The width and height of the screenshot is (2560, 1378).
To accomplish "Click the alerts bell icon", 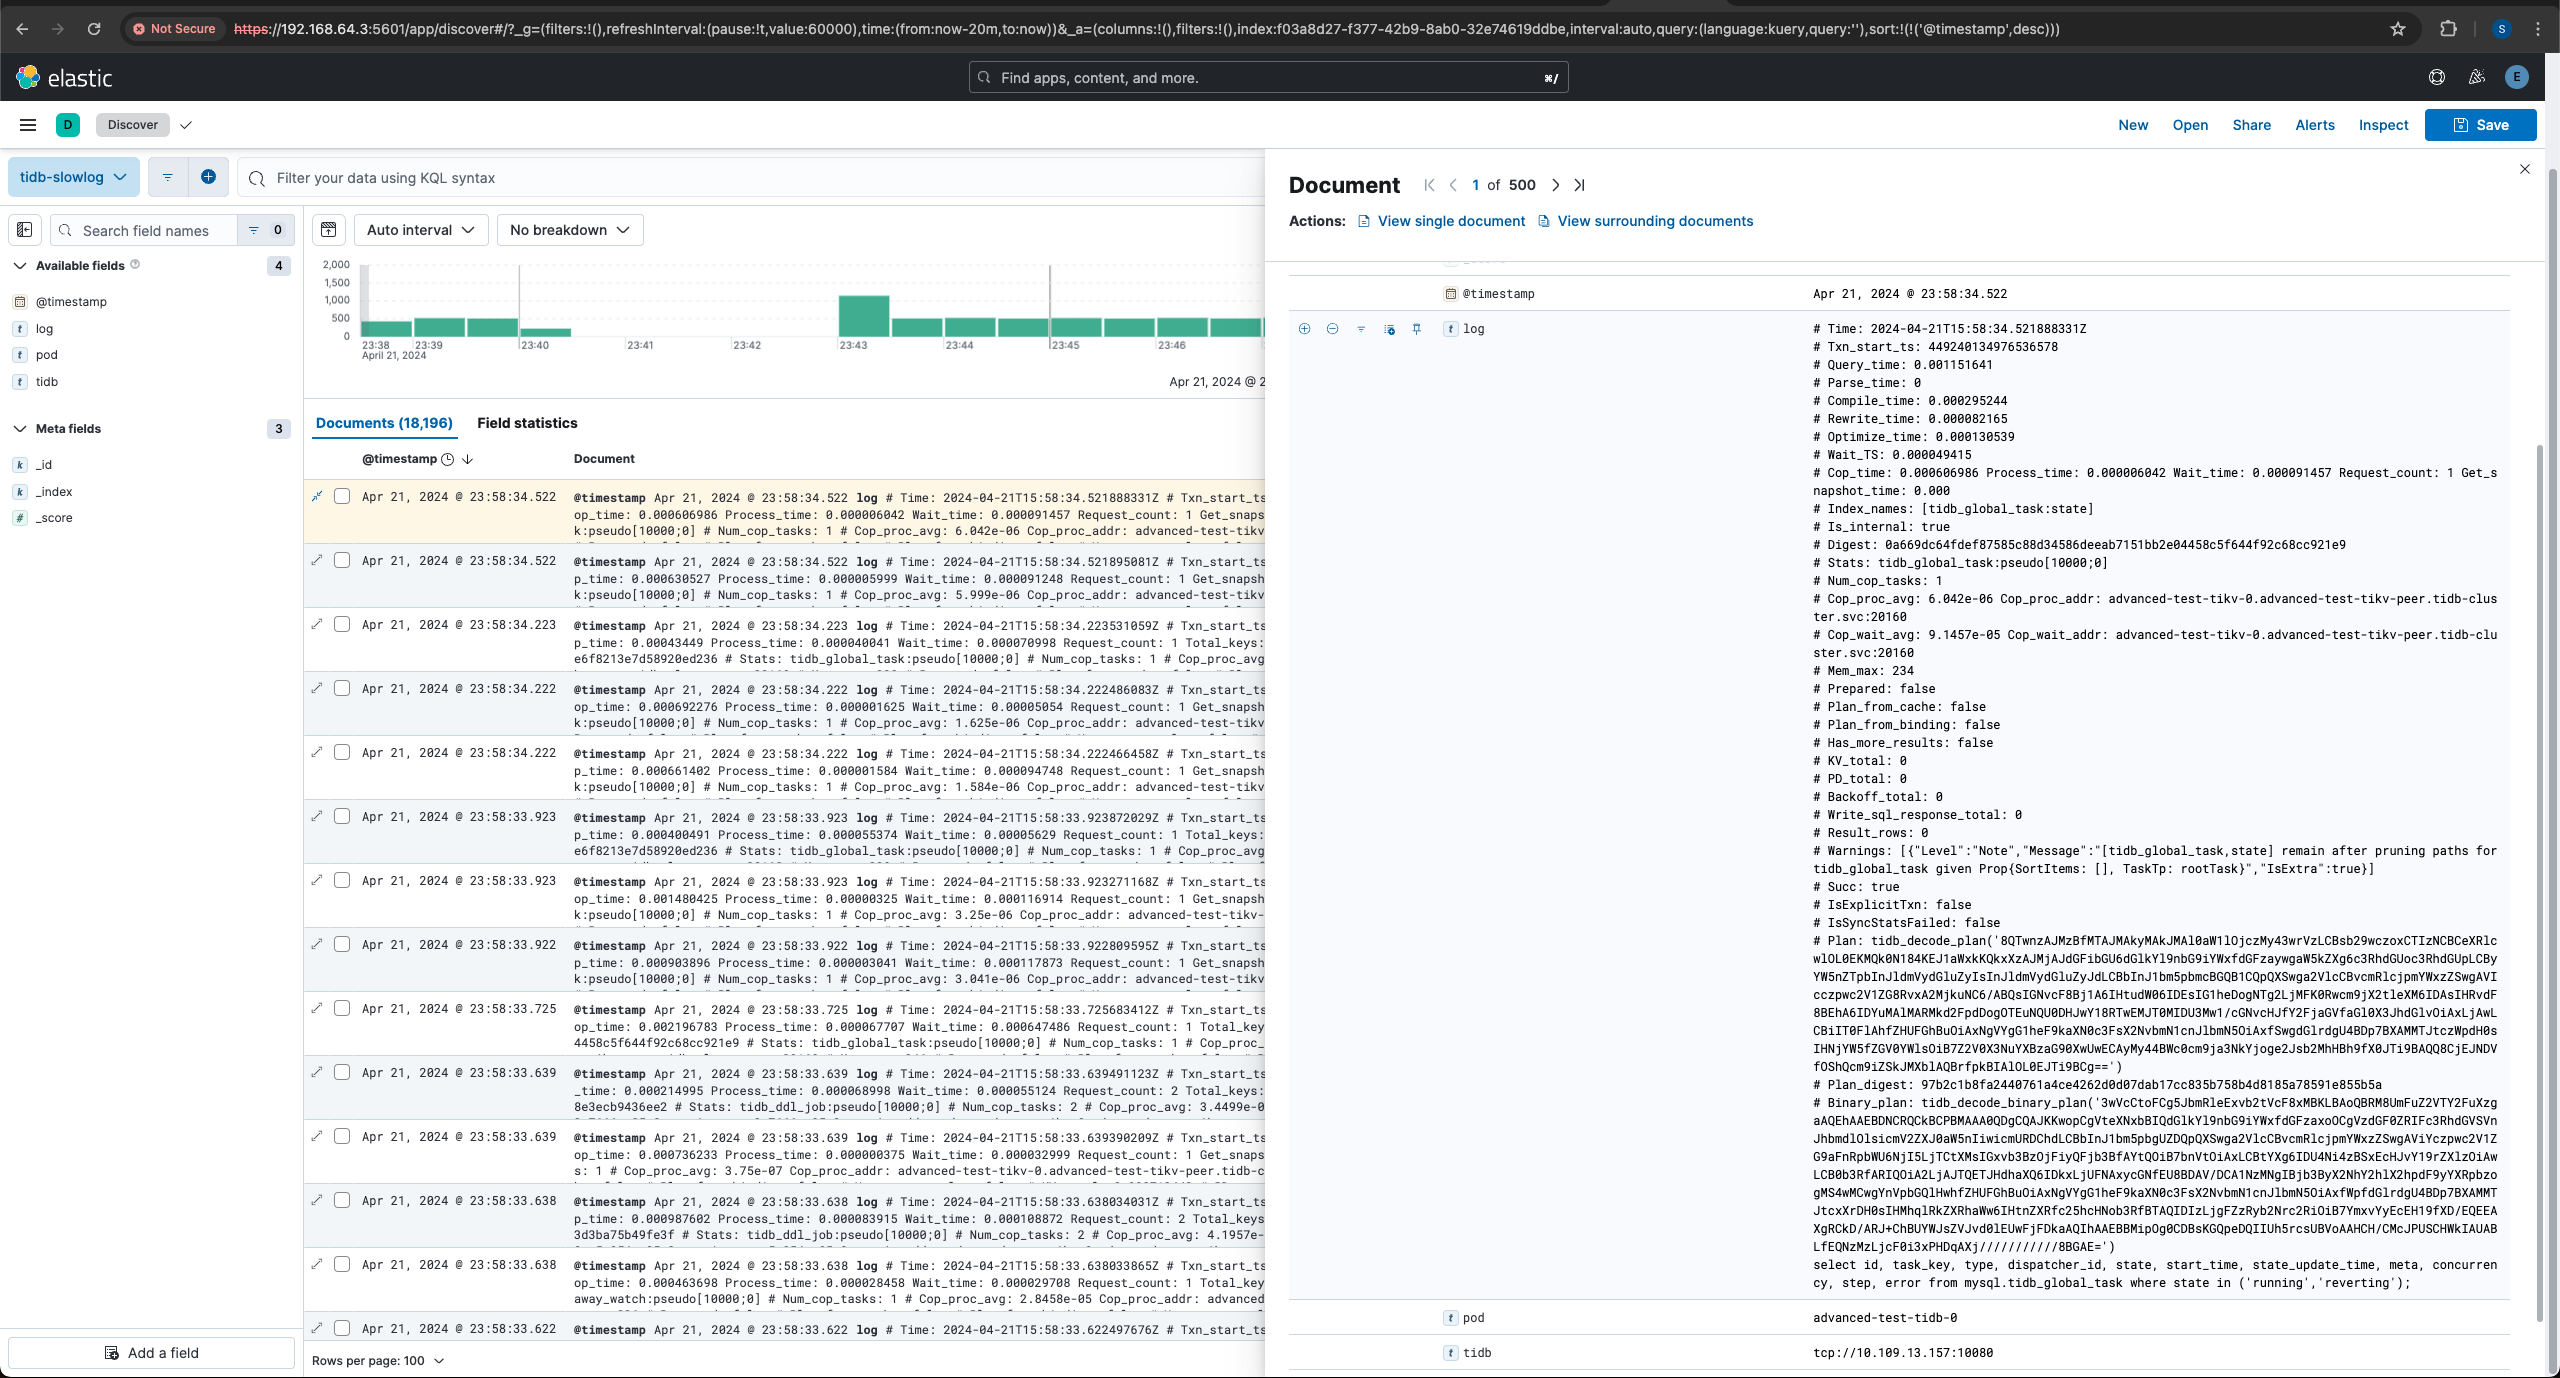I will (2312, 124).
